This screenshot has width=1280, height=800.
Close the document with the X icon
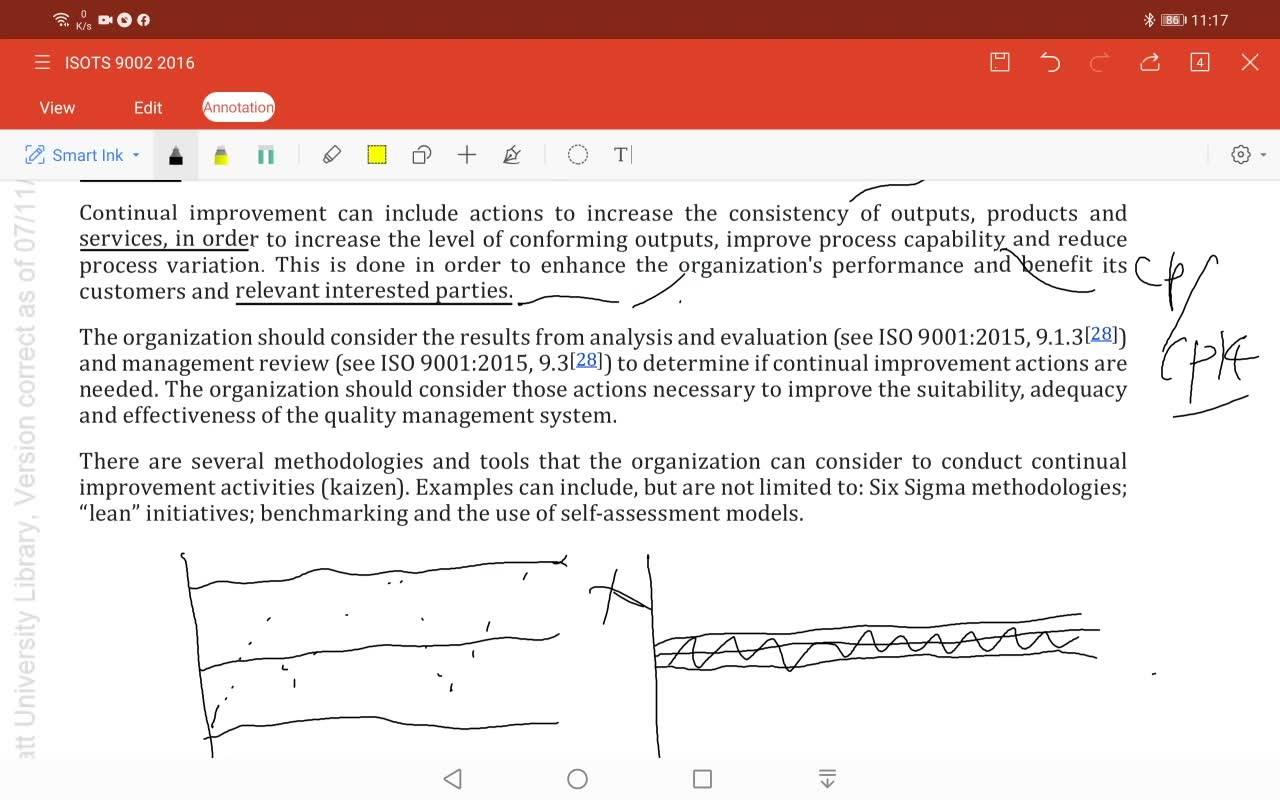[1250, 62]
